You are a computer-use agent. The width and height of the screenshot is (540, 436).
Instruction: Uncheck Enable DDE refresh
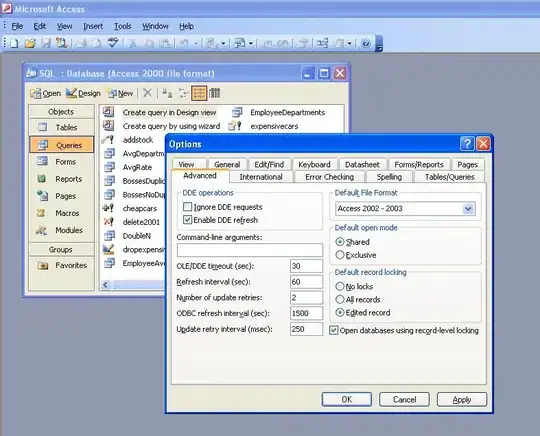tap(187, 220)
